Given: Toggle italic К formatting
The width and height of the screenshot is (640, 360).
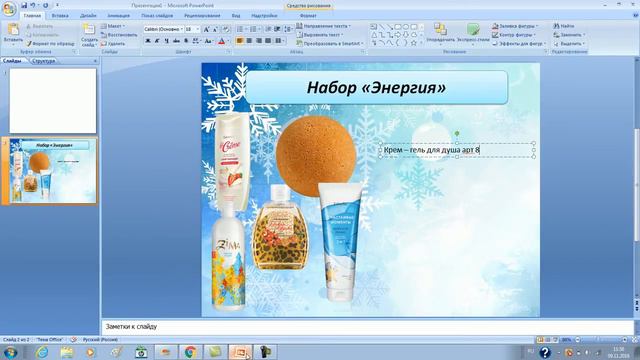Looking at the screenshot, I should coord(157,41).
